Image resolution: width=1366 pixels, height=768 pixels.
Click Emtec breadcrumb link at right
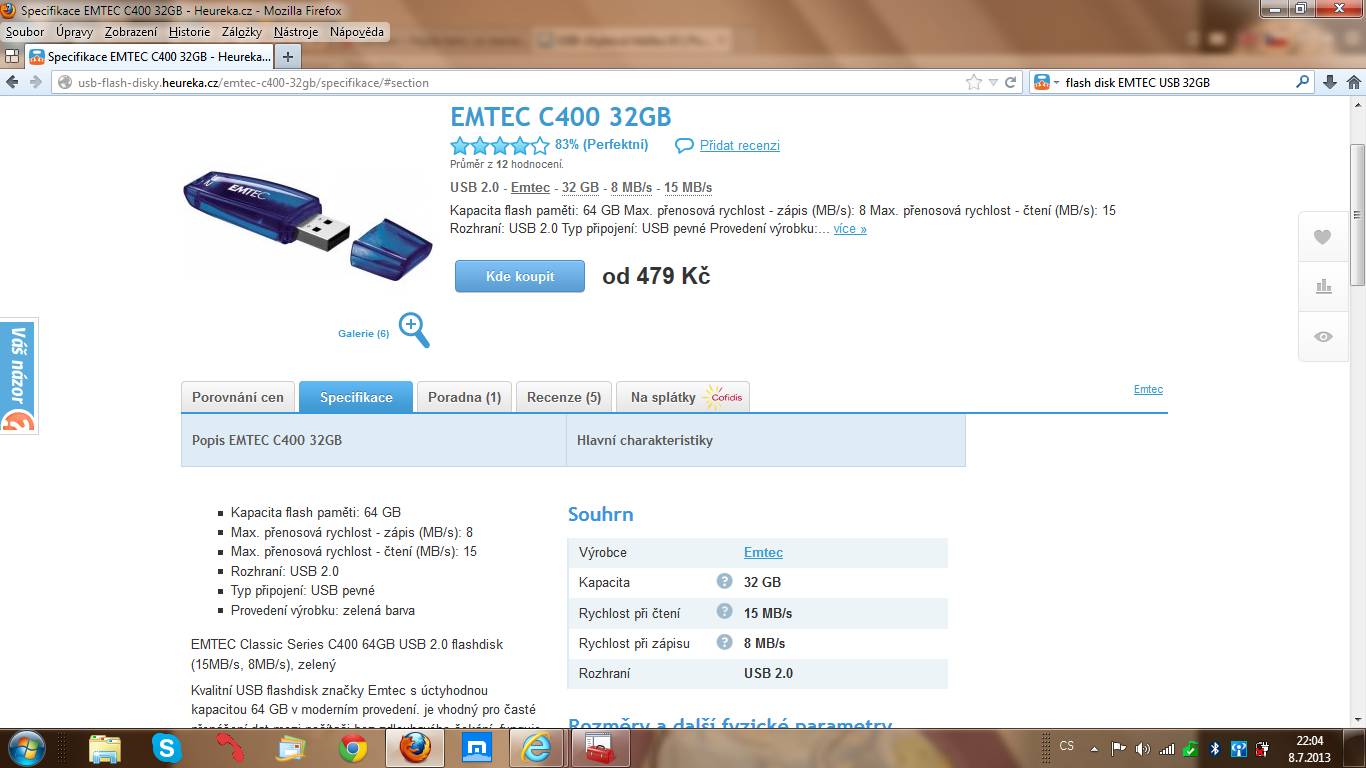point(1148,389)
